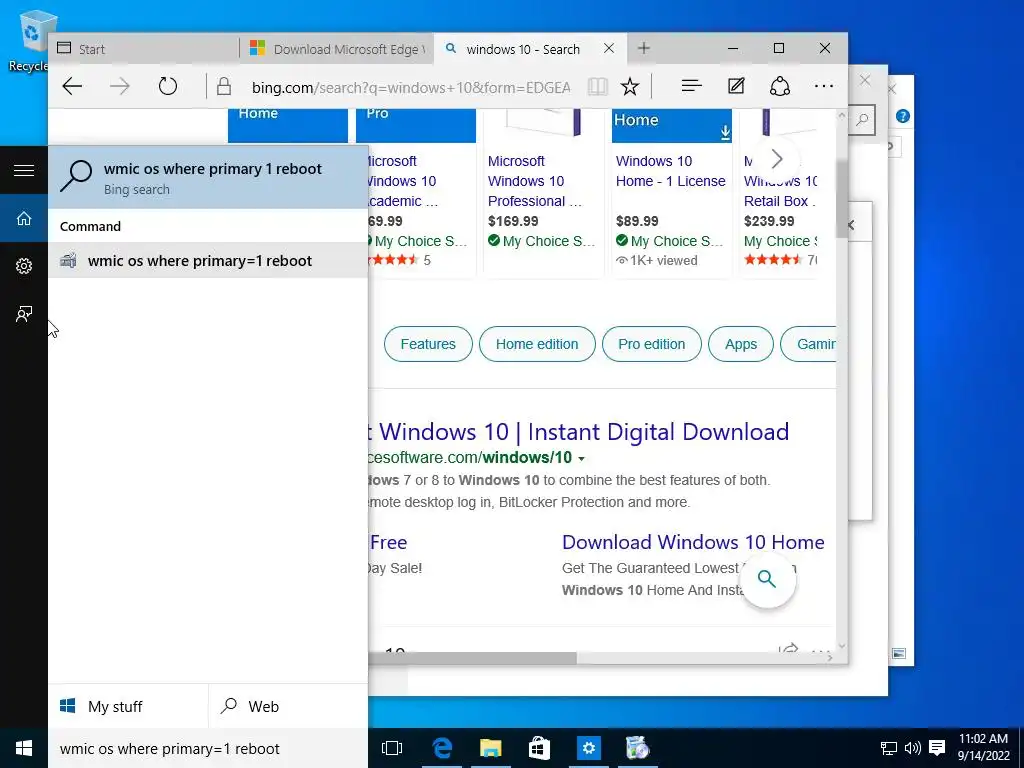This screenshot has height=768, width=1024.
Task: Make a Web Note
Action: click(736, 86)
